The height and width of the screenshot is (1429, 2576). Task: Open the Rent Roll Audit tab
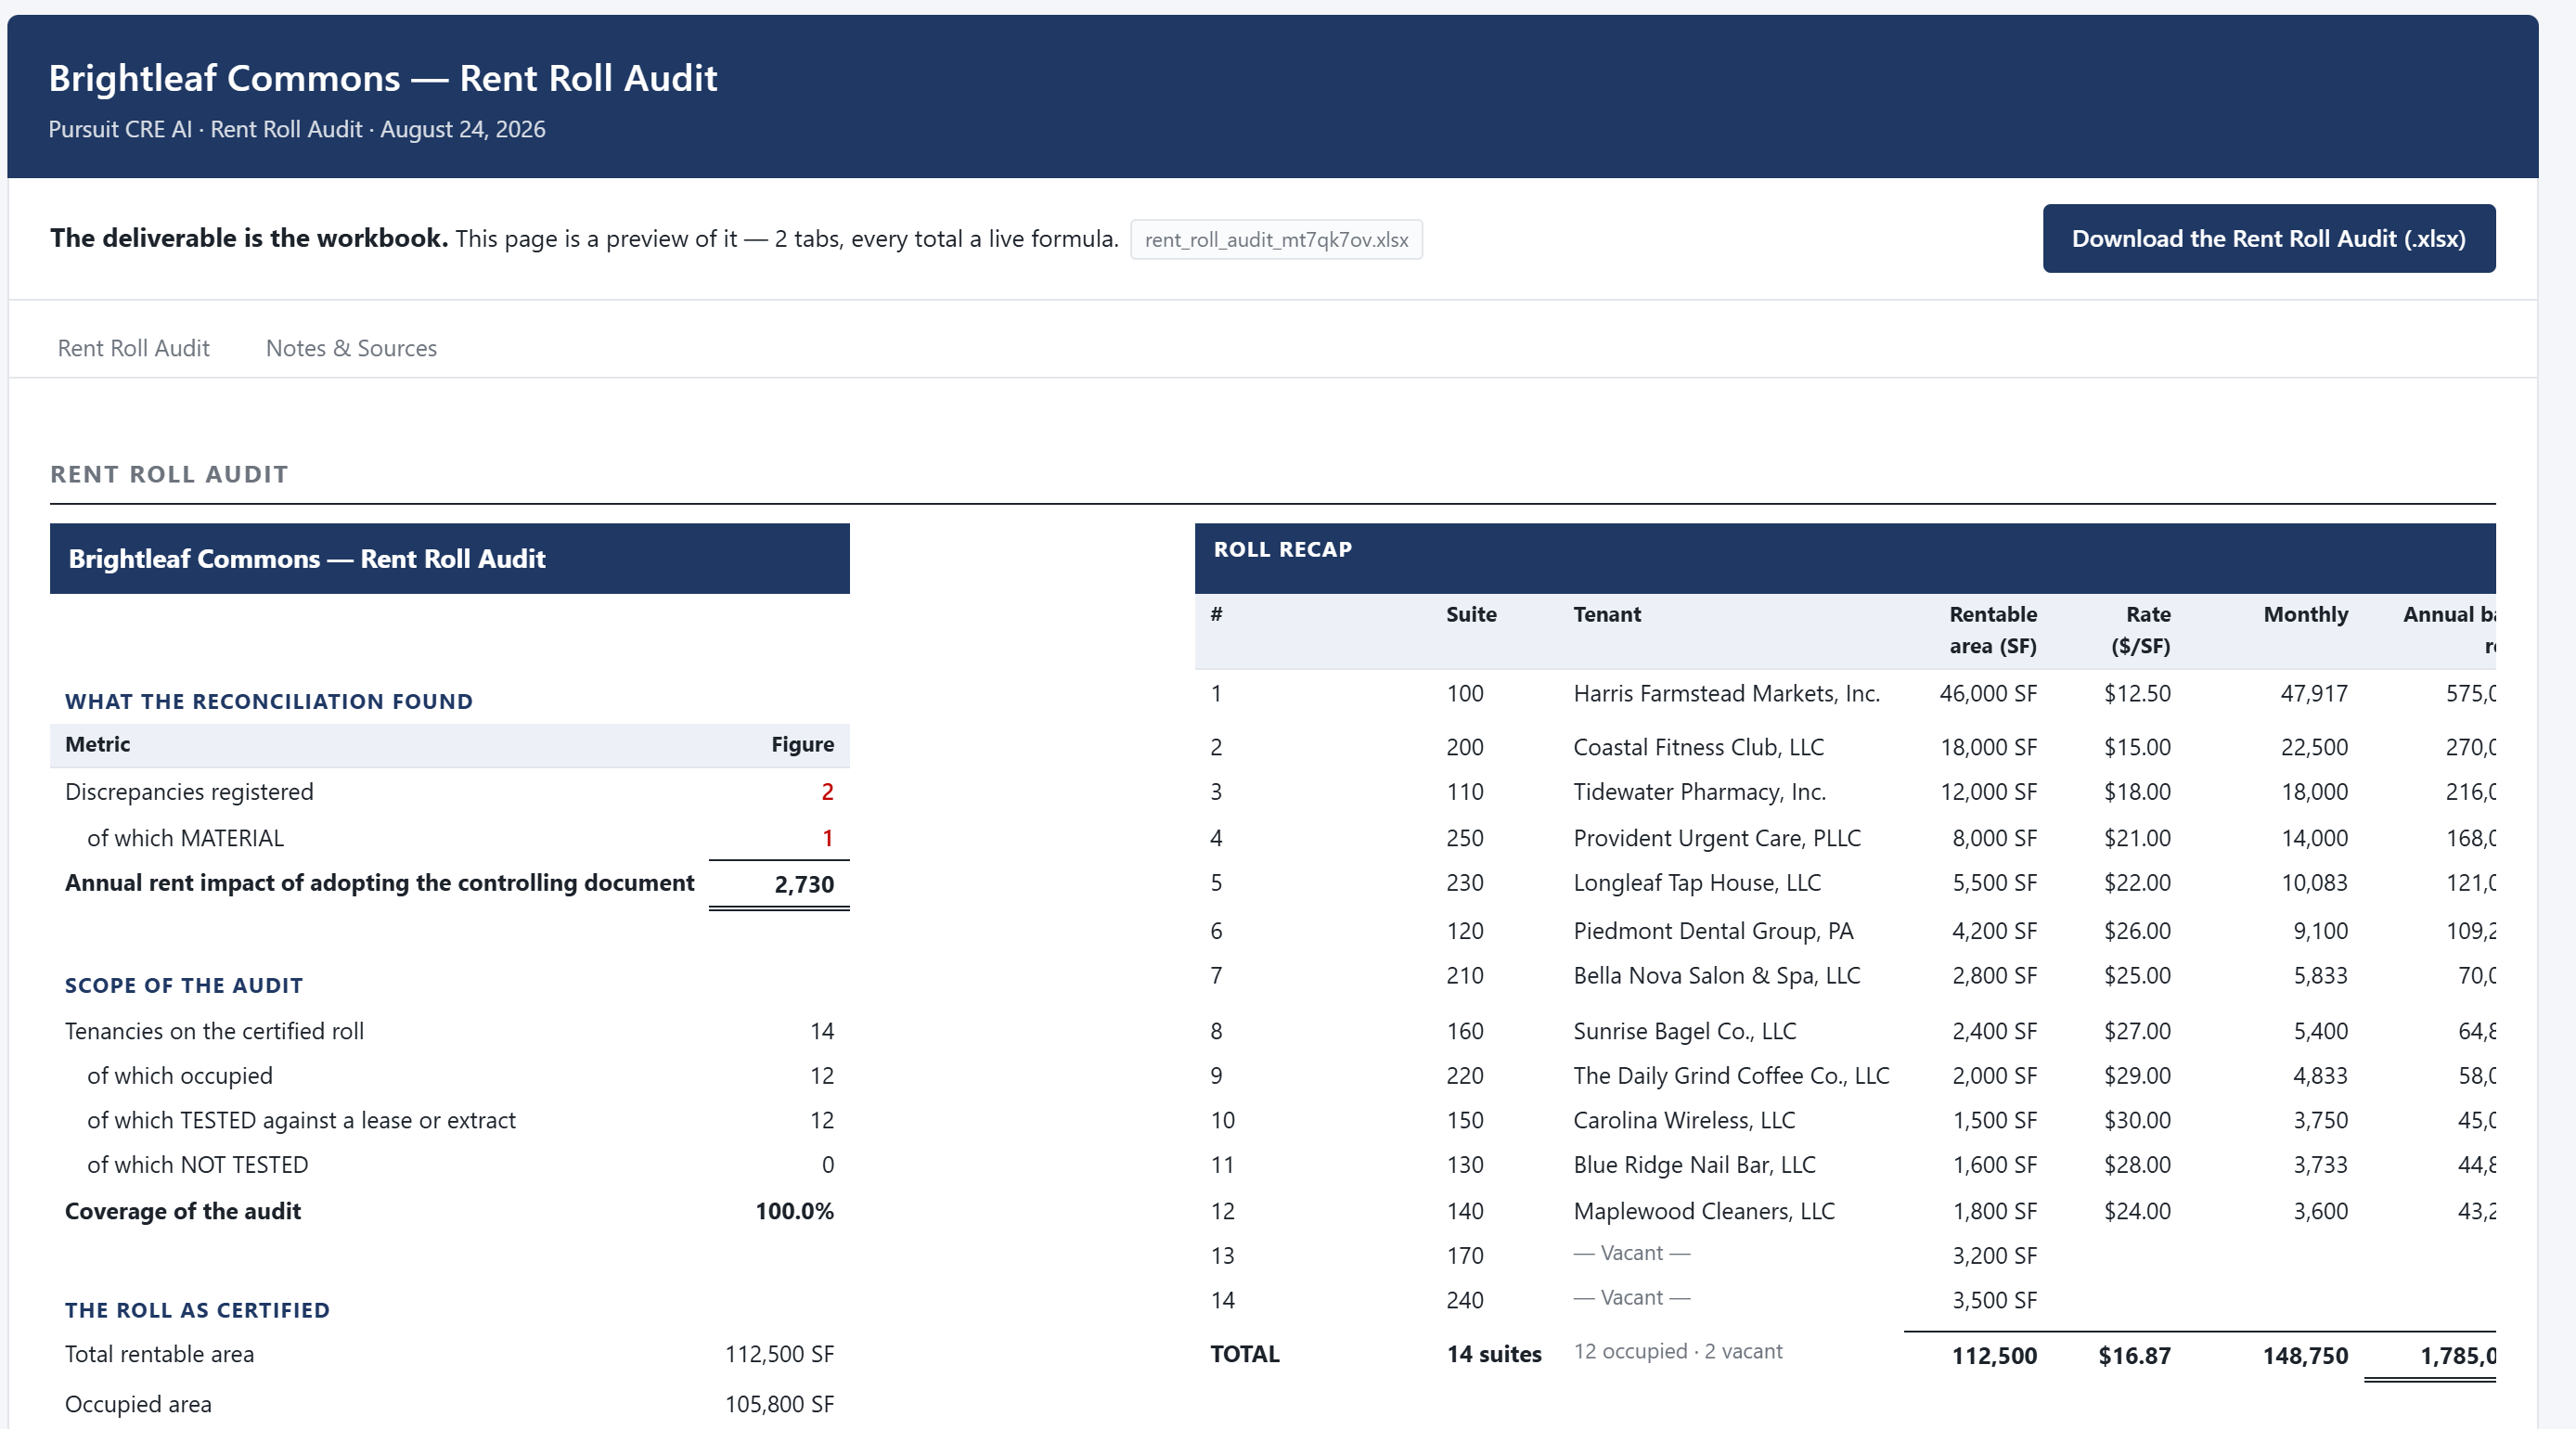133,348
